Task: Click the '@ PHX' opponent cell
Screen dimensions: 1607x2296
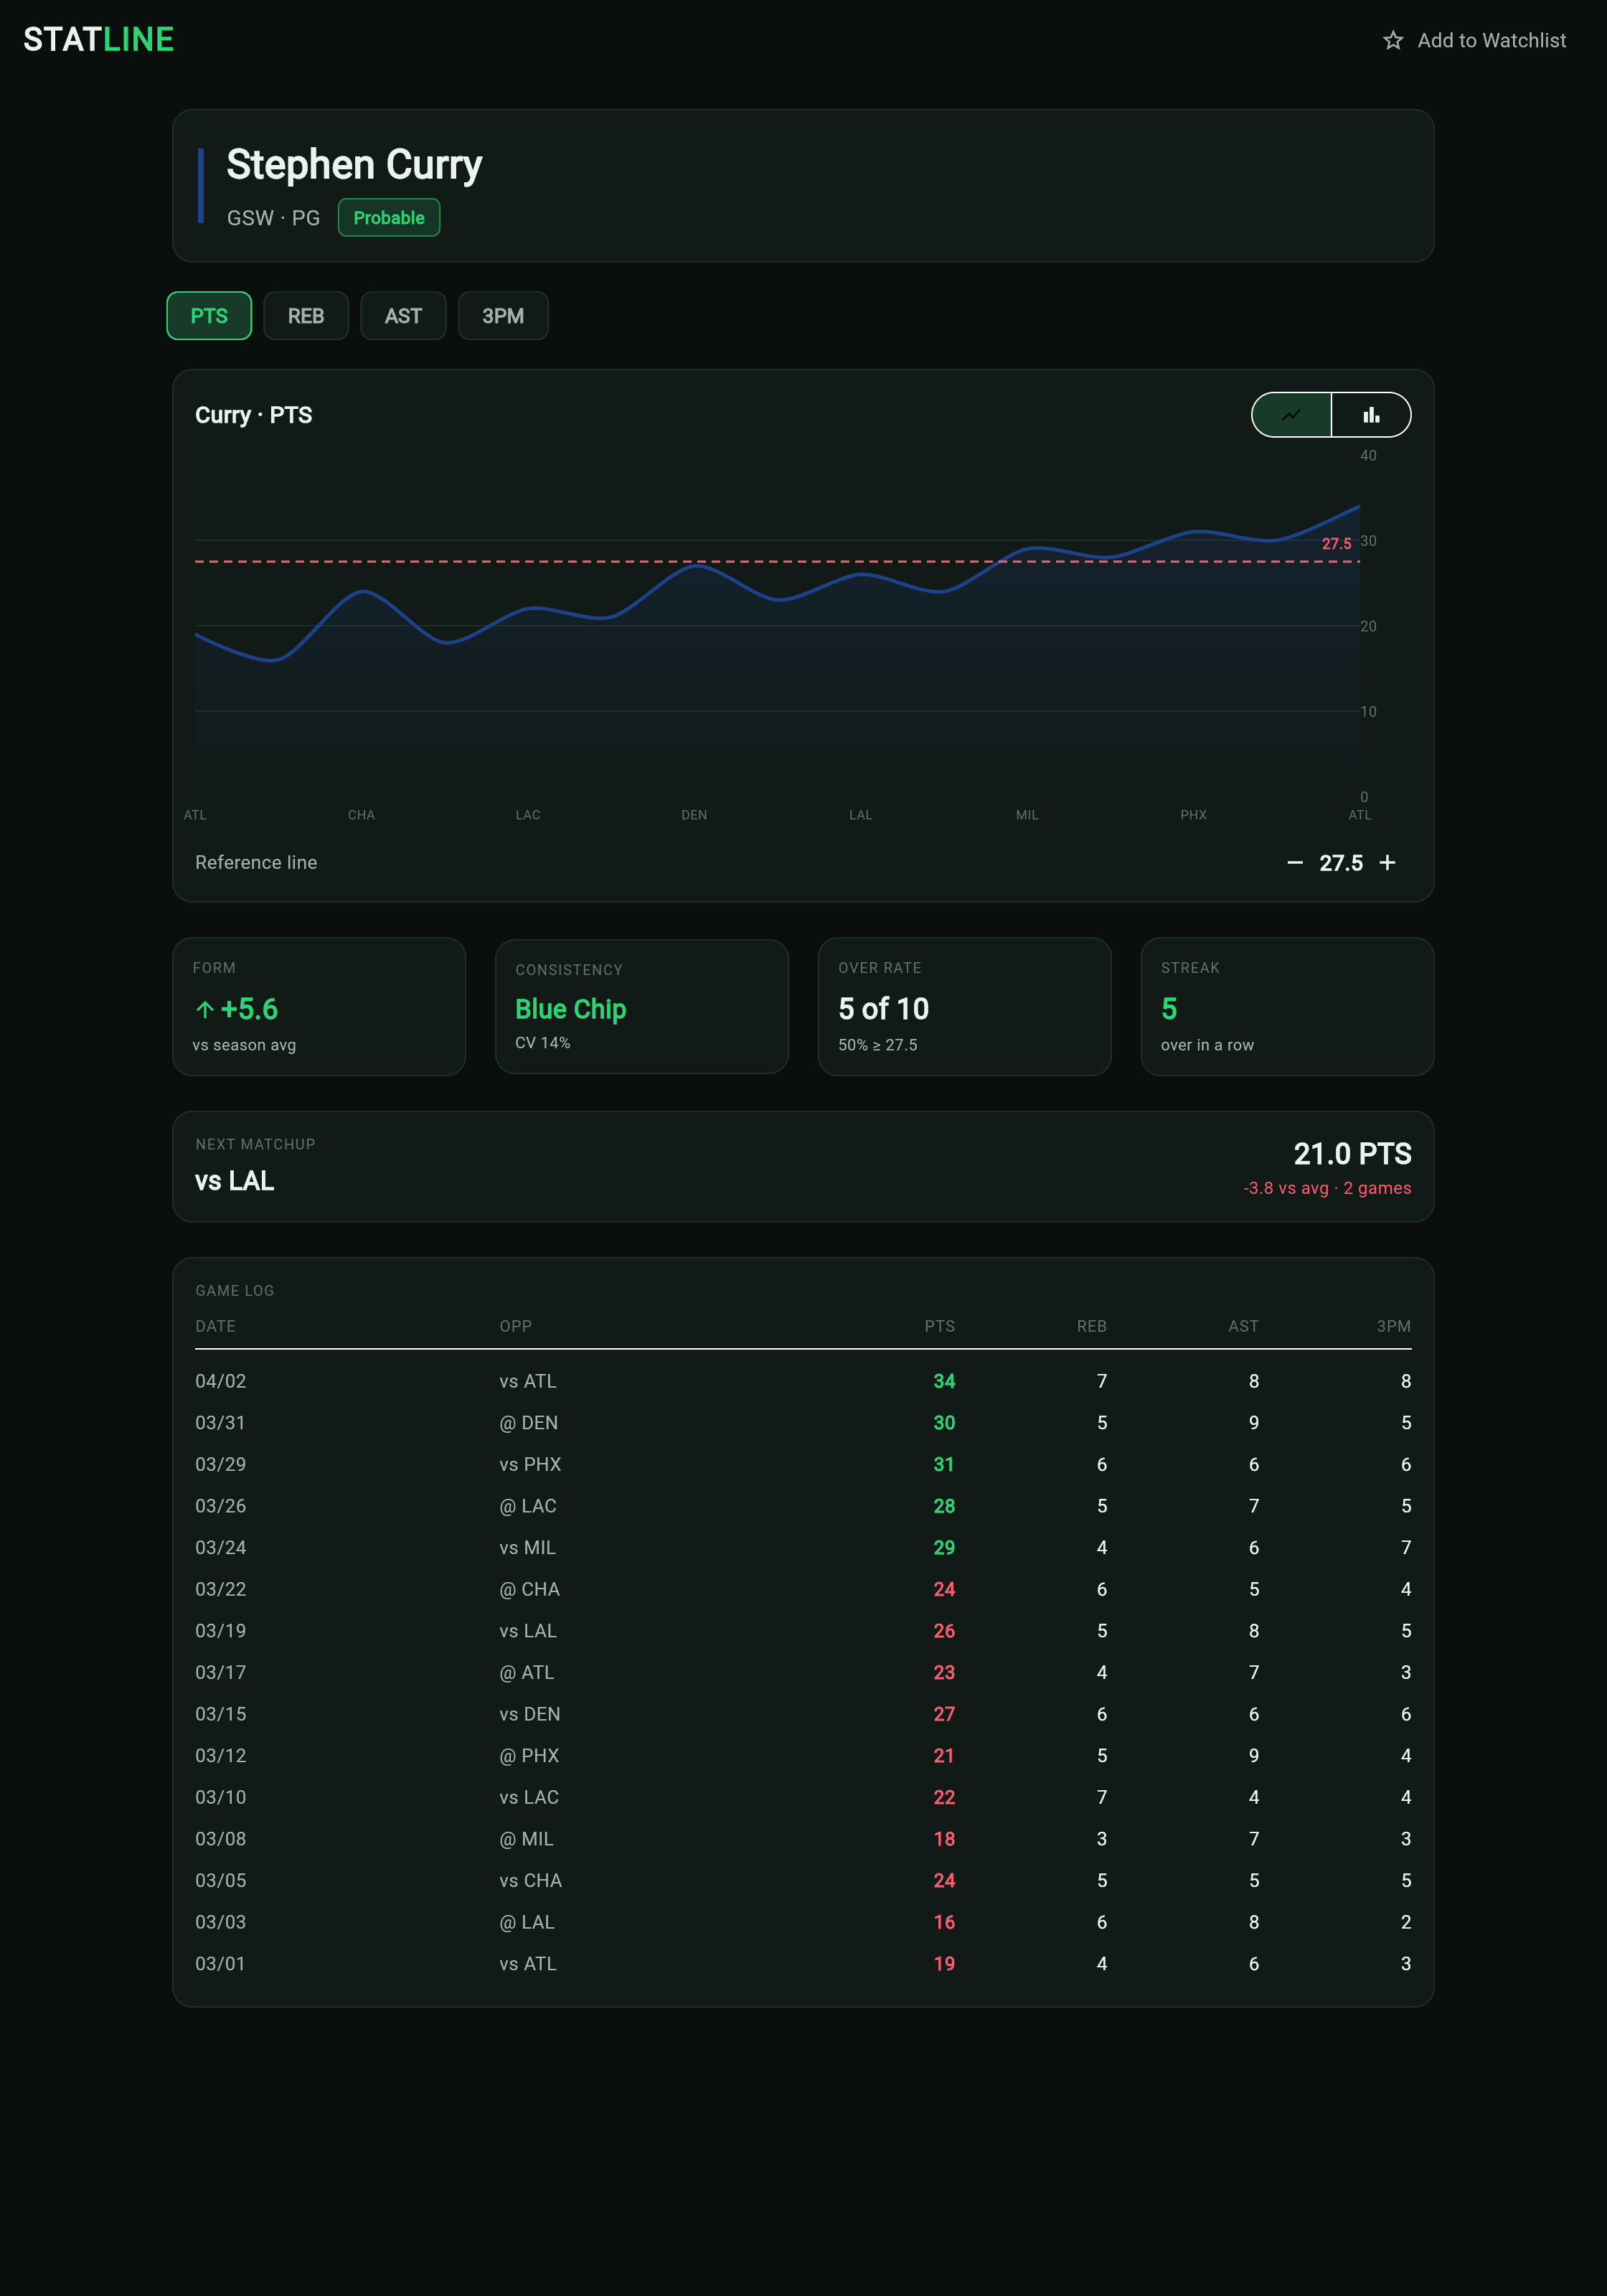Action: 530,1756
